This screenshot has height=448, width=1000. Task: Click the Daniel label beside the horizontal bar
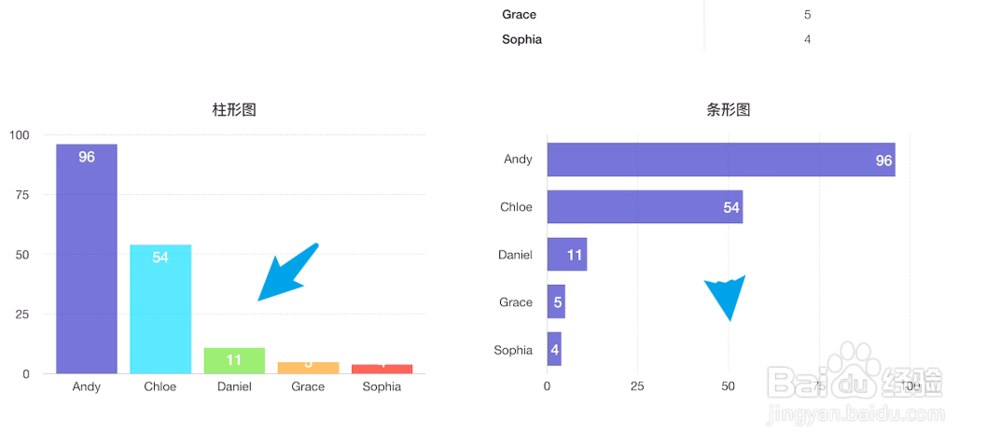pos(515,255)
